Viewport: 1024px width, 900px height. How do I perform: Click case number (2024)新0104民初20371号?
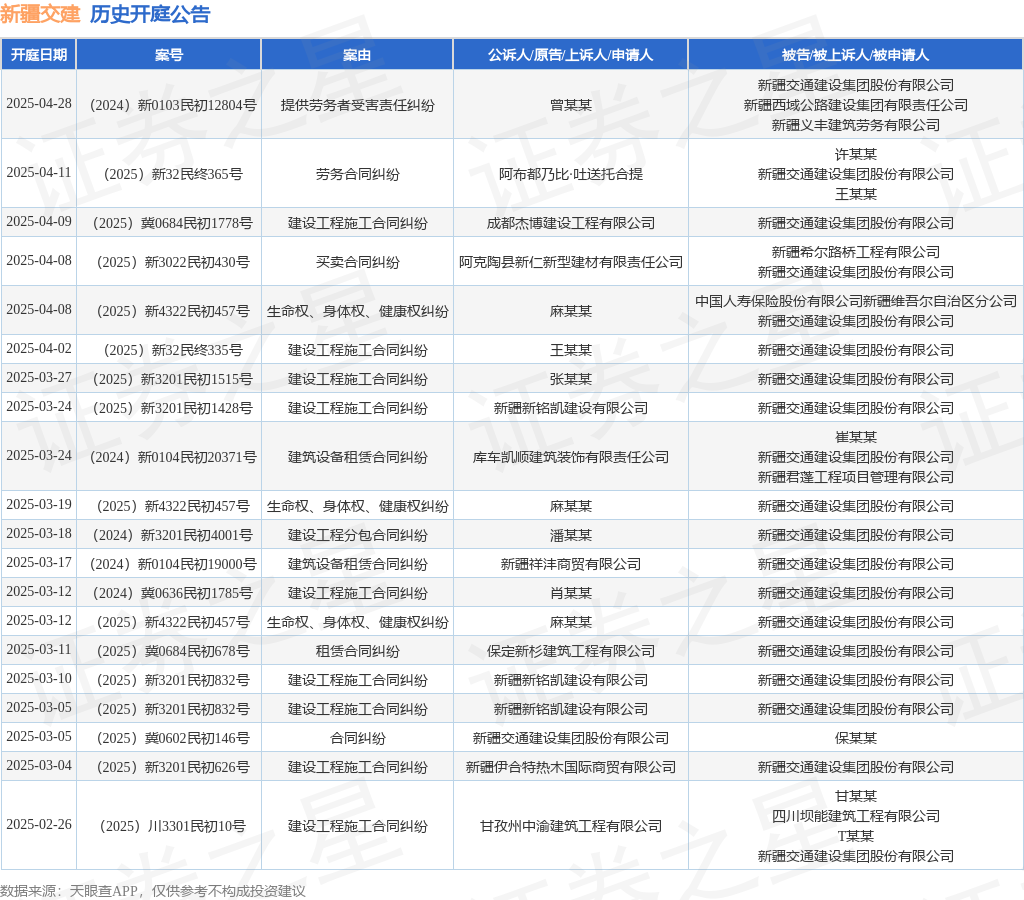point(173,457)
